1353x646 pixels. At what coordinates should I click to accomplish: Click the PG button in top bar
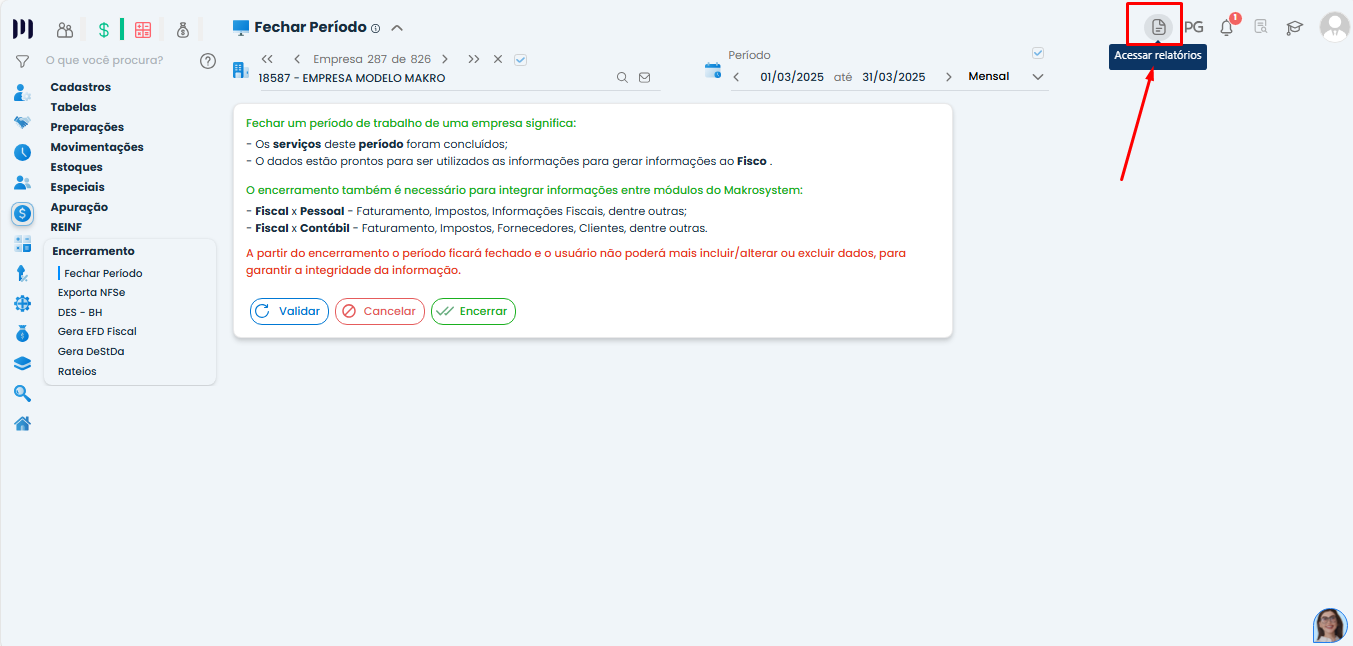tap(1193, 27)
